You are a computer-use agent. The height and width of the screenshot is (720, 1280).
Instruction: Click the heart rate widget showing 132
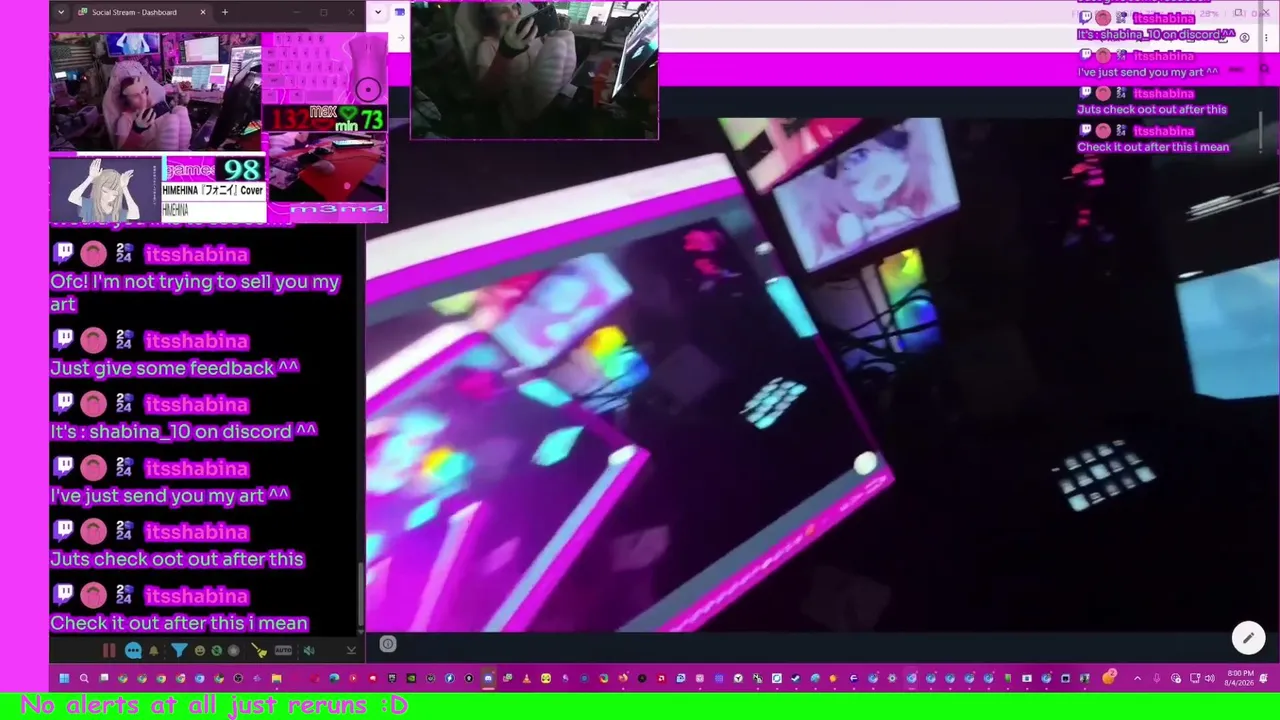point(324,119)
